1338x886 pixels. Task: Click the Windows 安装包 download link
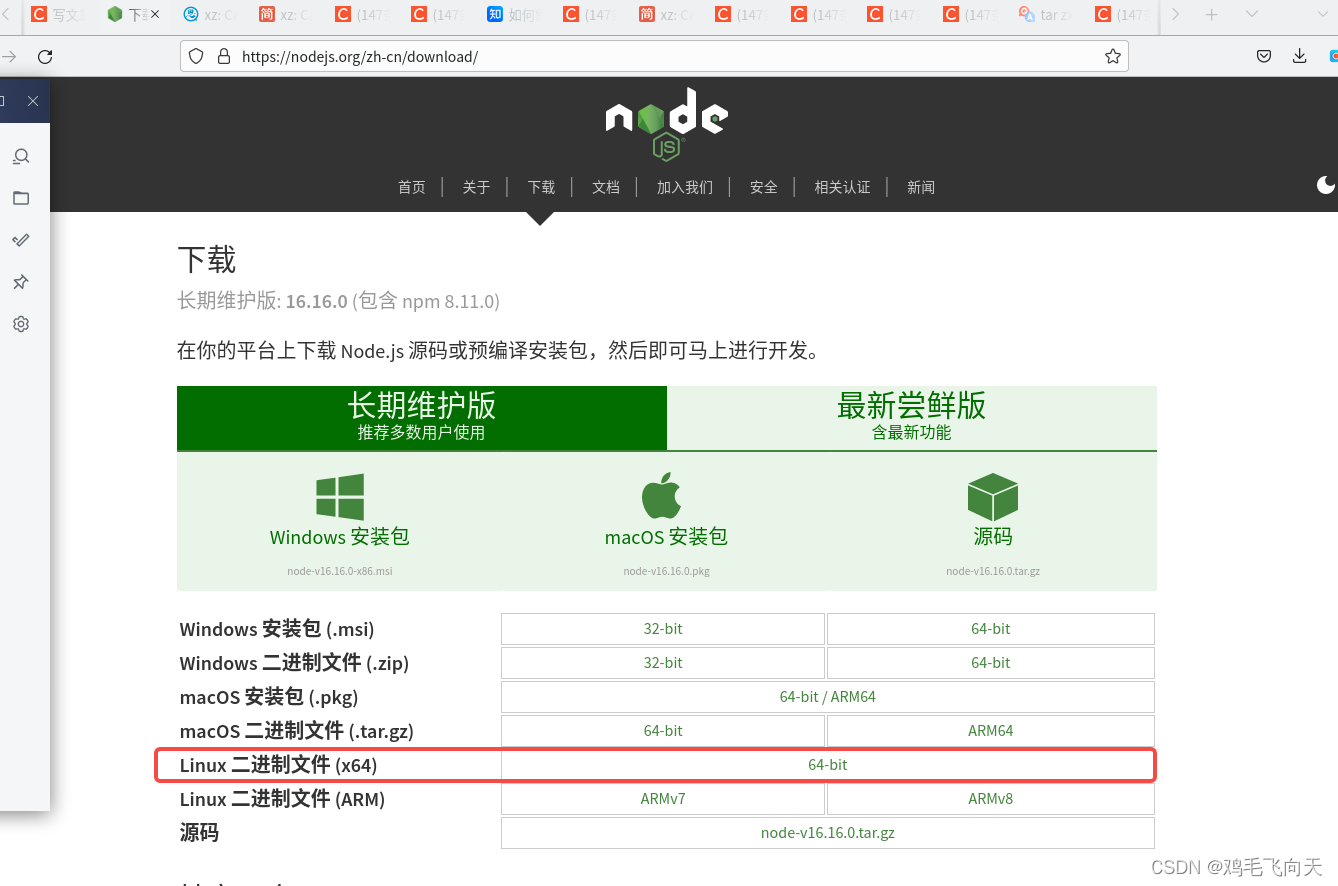tap(340, 537)
